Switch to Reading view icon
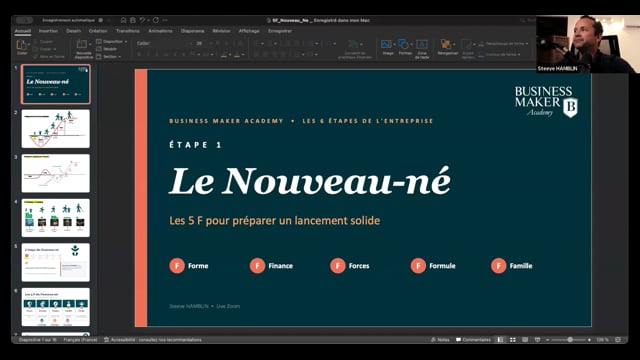The image size is (640, 360). point(525,340)
